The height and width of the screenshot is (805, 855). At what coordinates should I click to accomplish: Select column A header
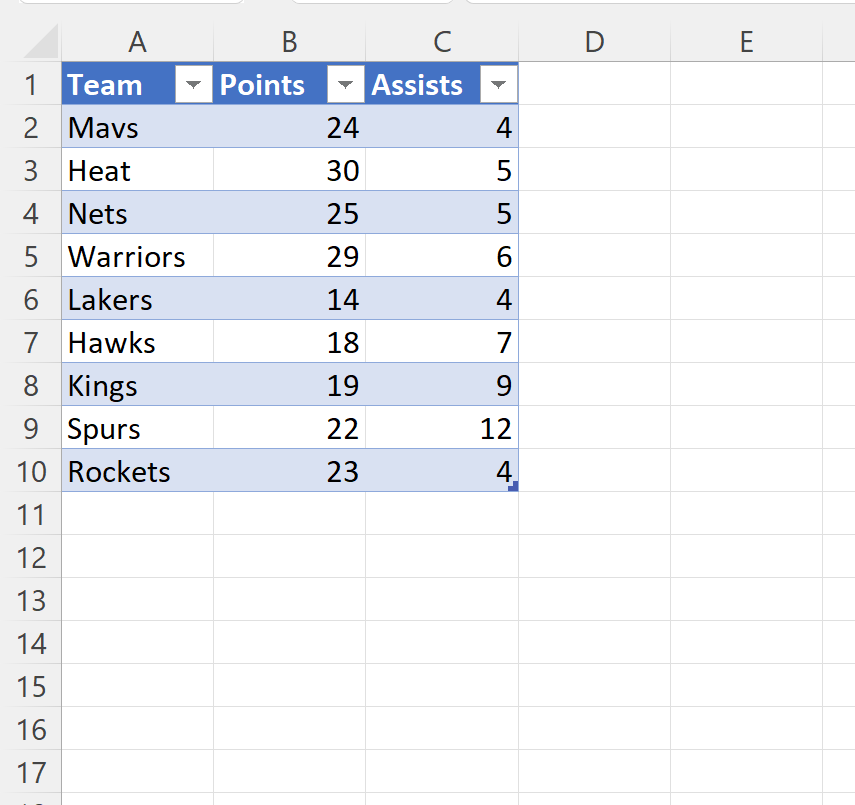click(137, 42)
